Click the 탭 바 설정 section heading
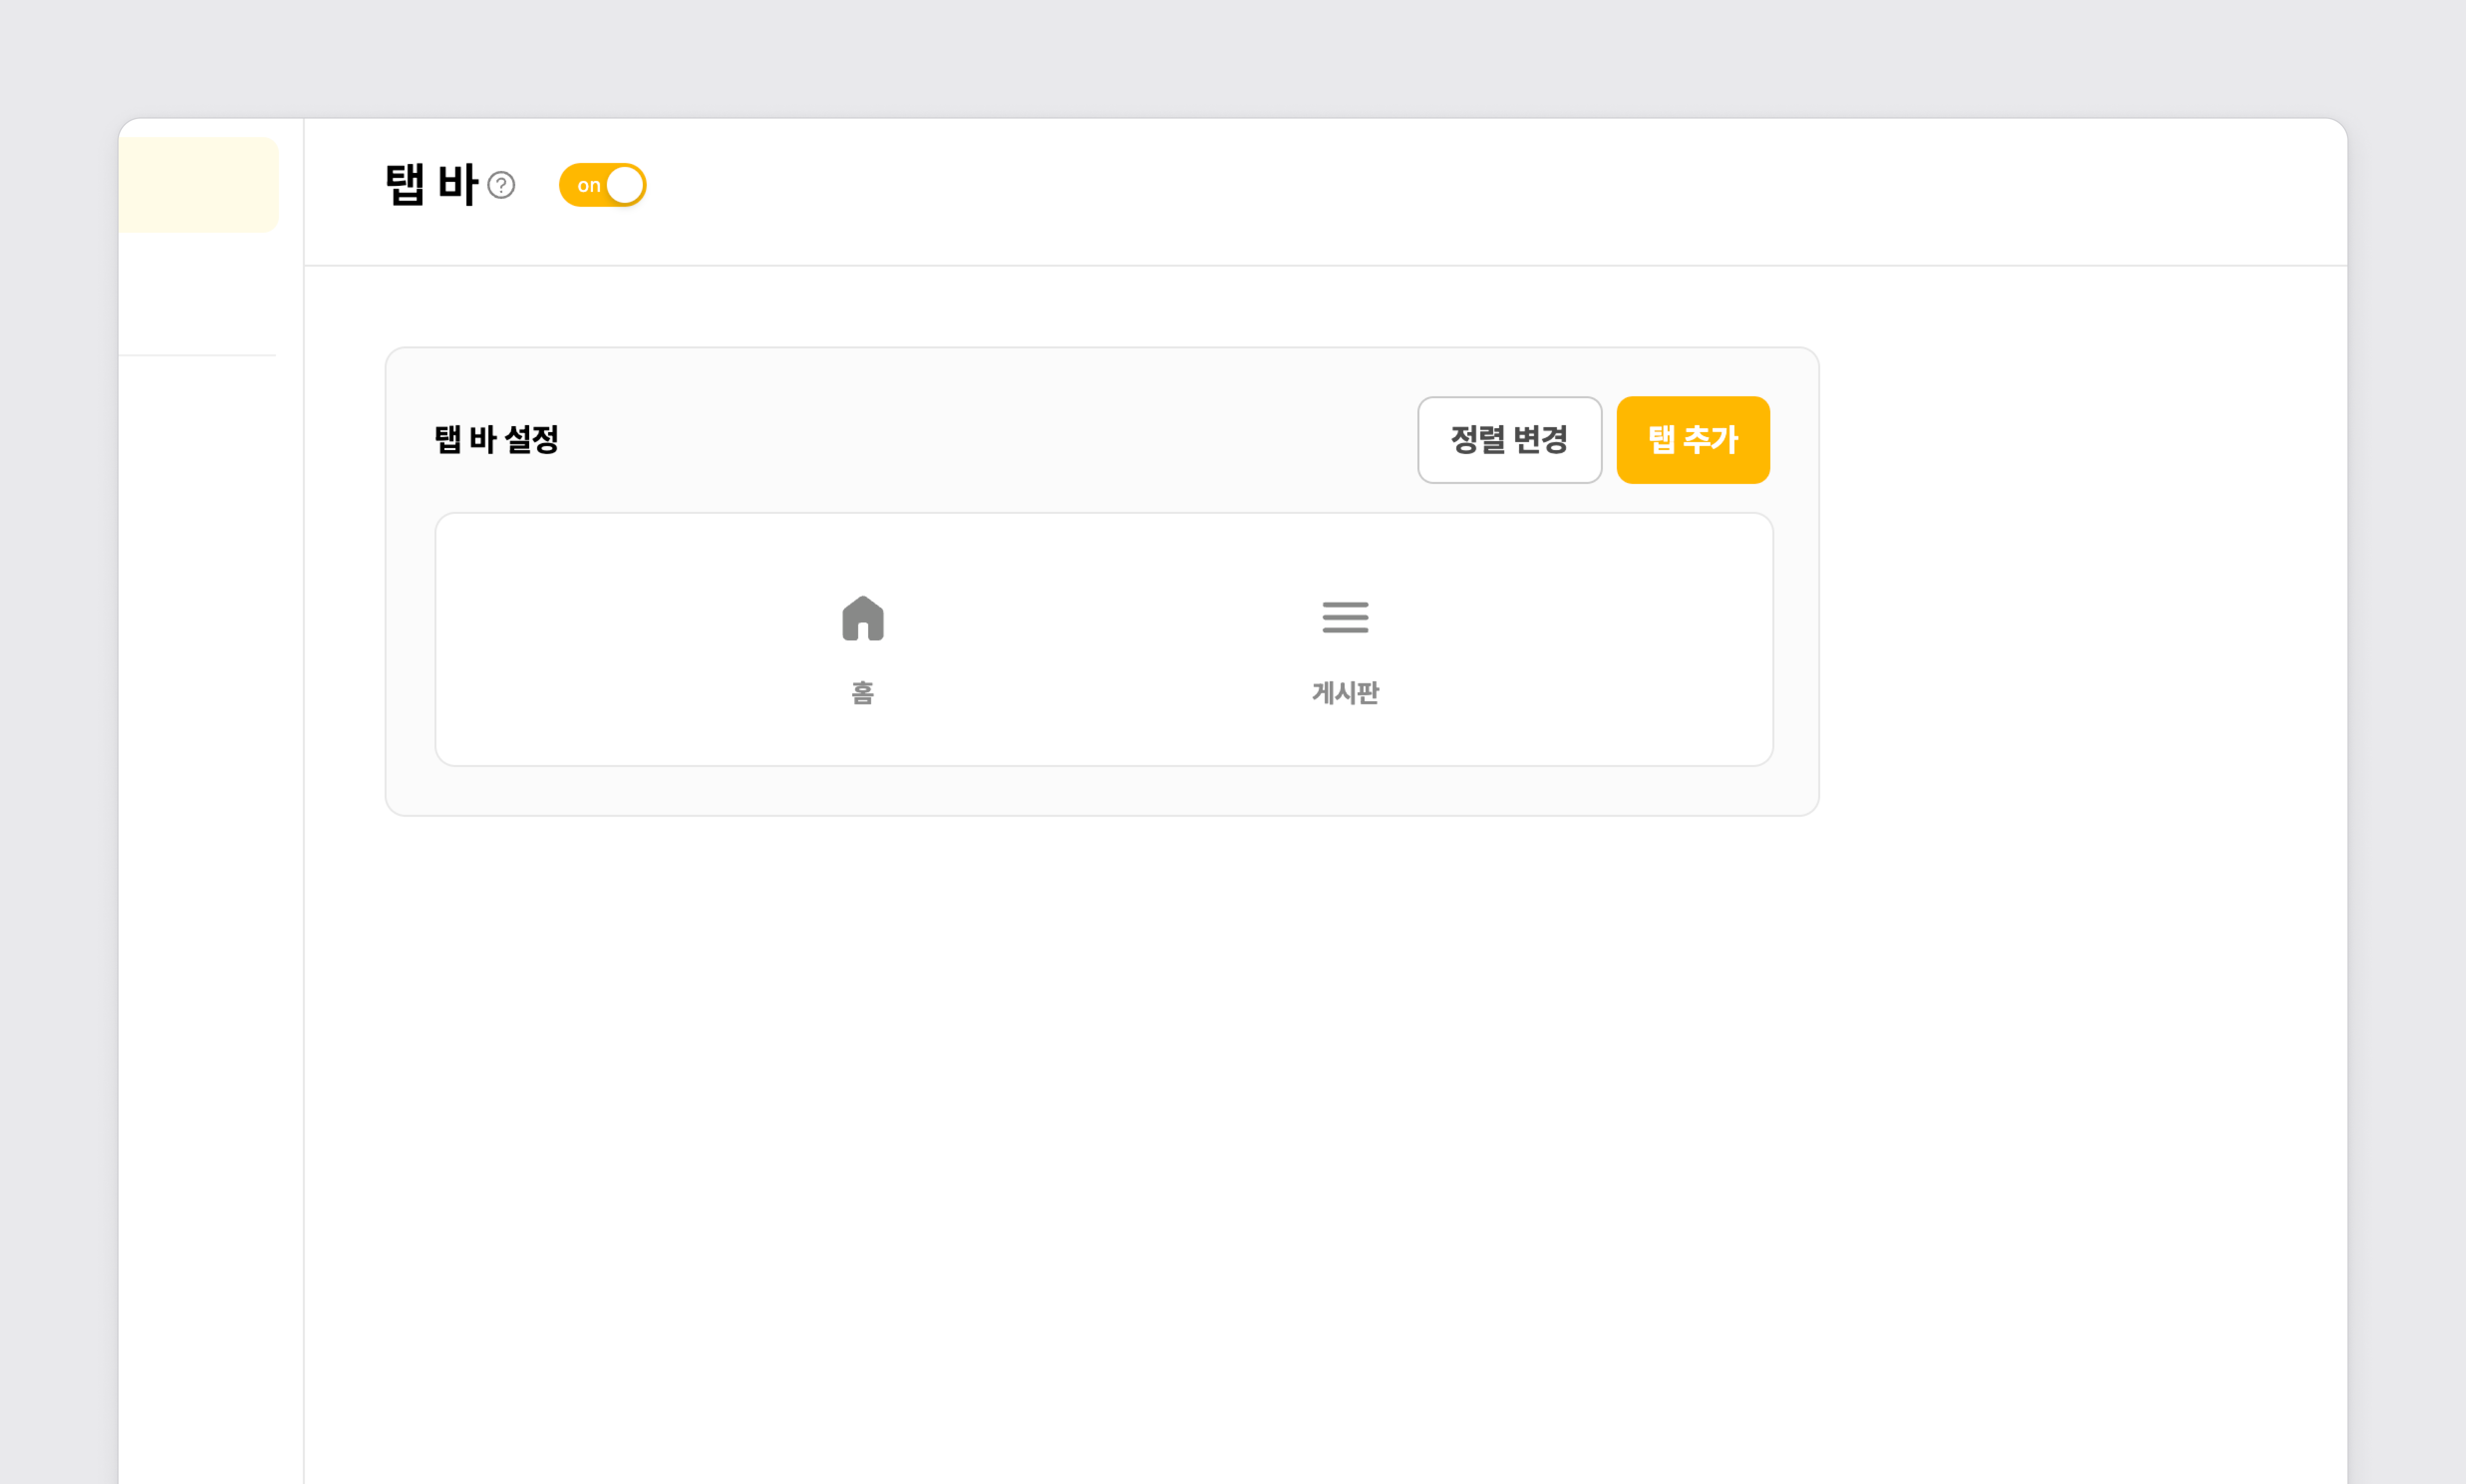 tap(496, 439)
